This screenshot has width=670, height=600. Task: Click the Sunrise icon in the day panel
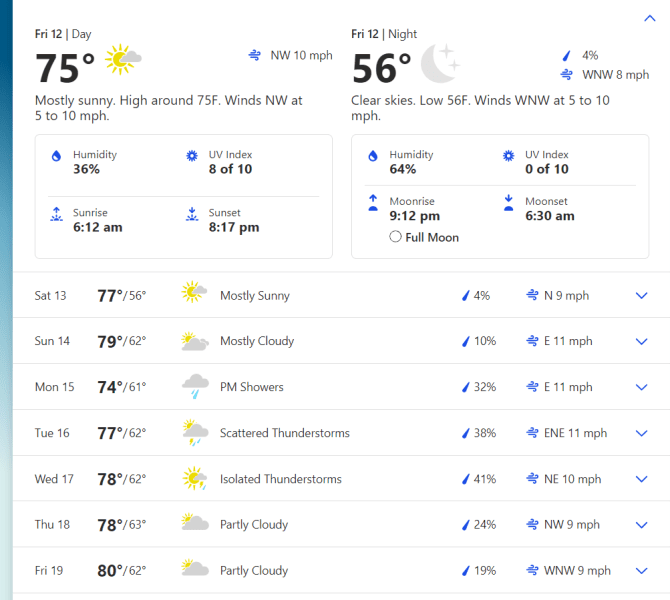click(x=56, y=214)
